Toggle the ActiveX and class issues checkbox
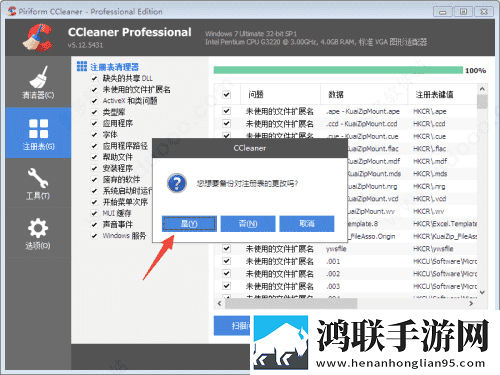The height and width of the screenshot is (375, 500). click(x=95, y=101)
